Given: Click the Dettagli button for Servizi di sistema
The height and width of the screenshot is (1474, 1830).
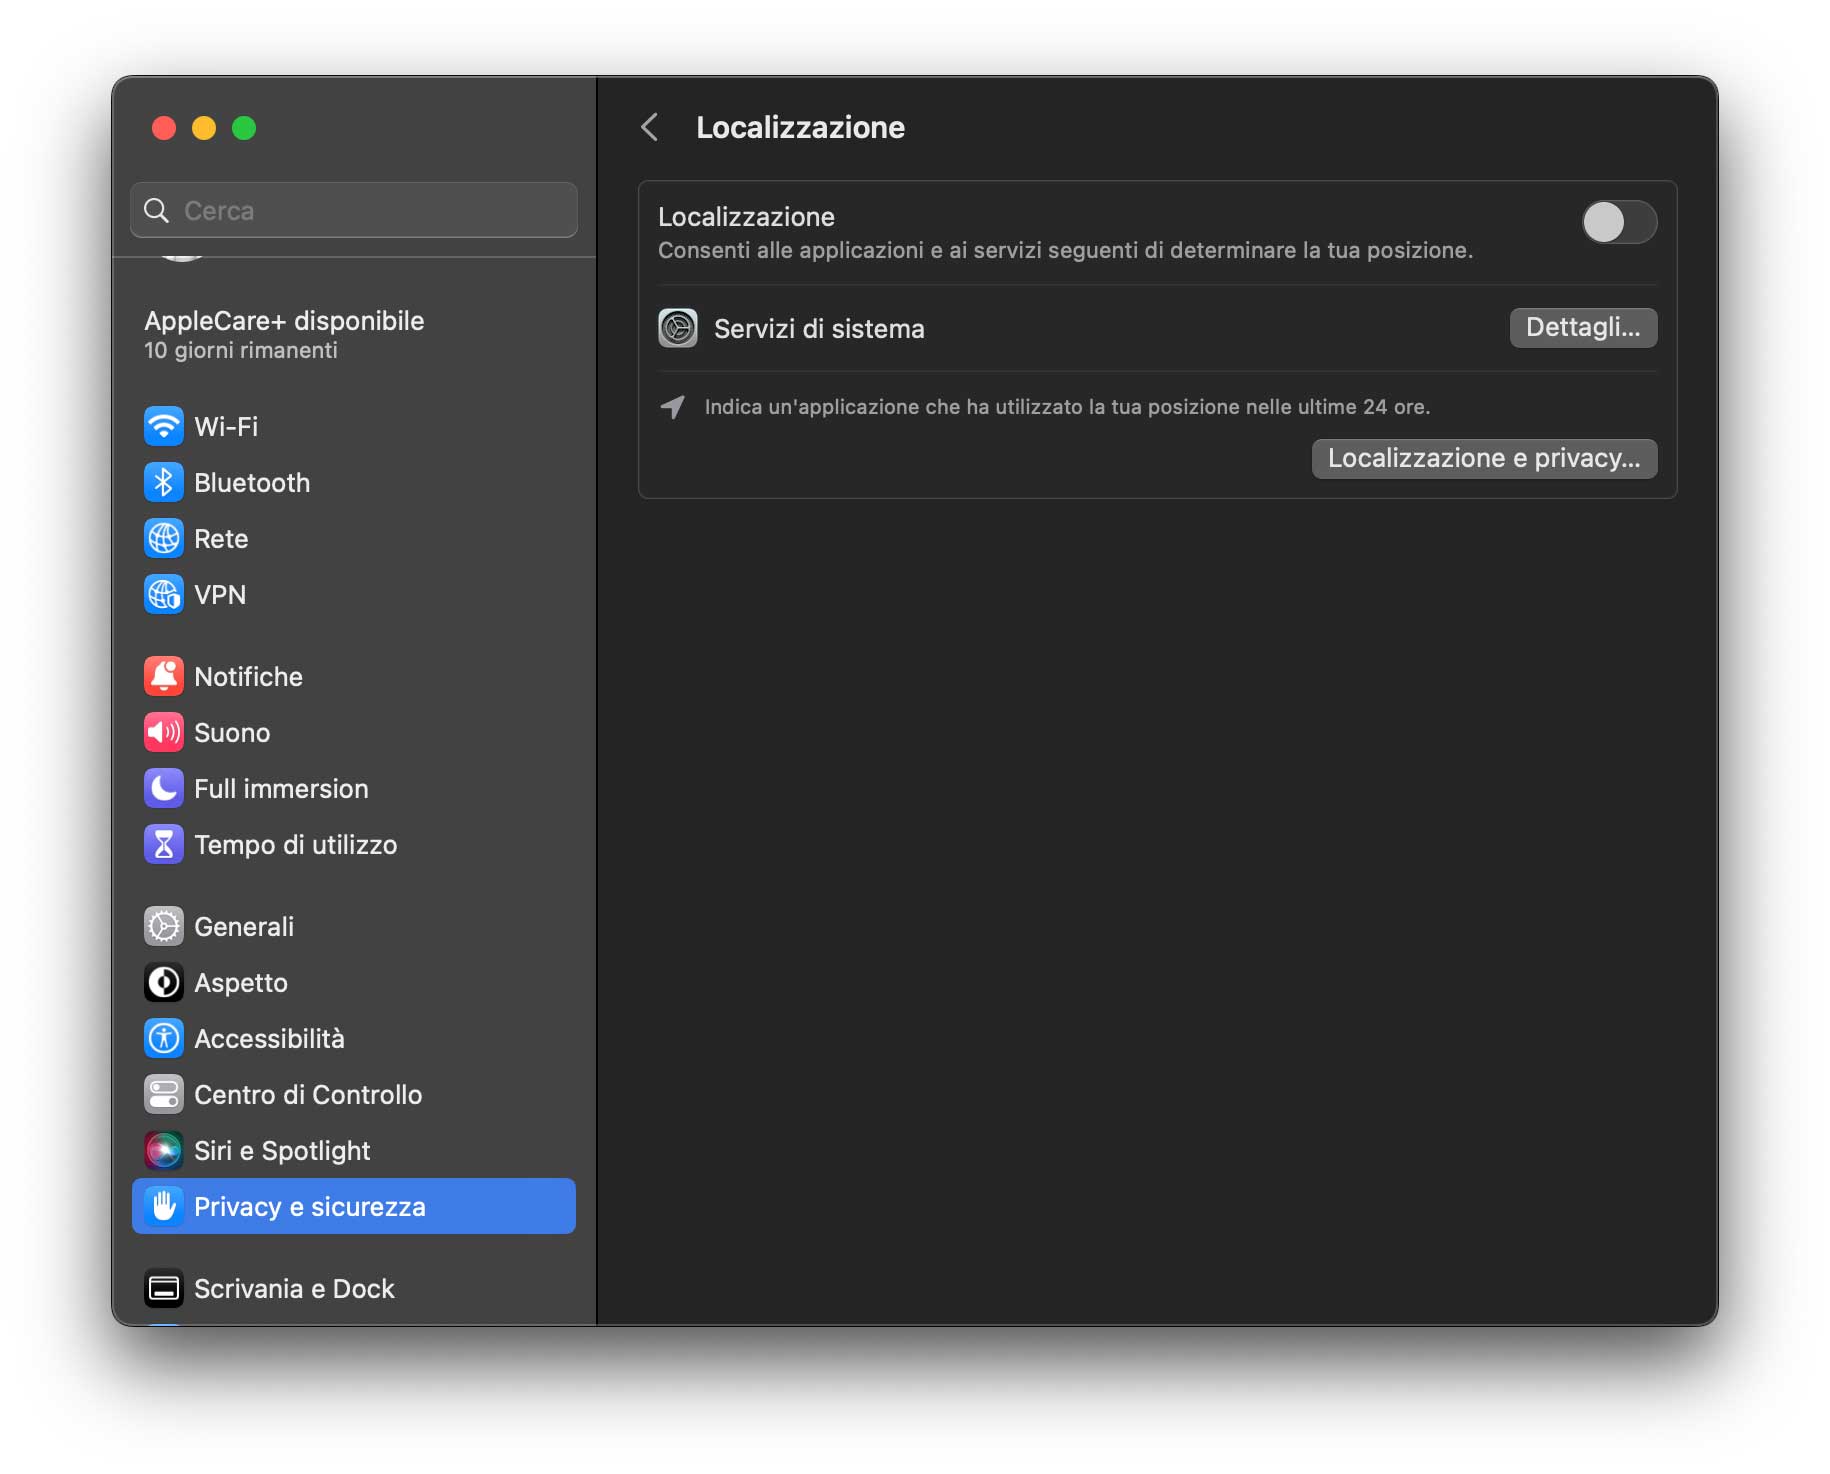Looking at the screenshot, I should (x=1583, y=328).
